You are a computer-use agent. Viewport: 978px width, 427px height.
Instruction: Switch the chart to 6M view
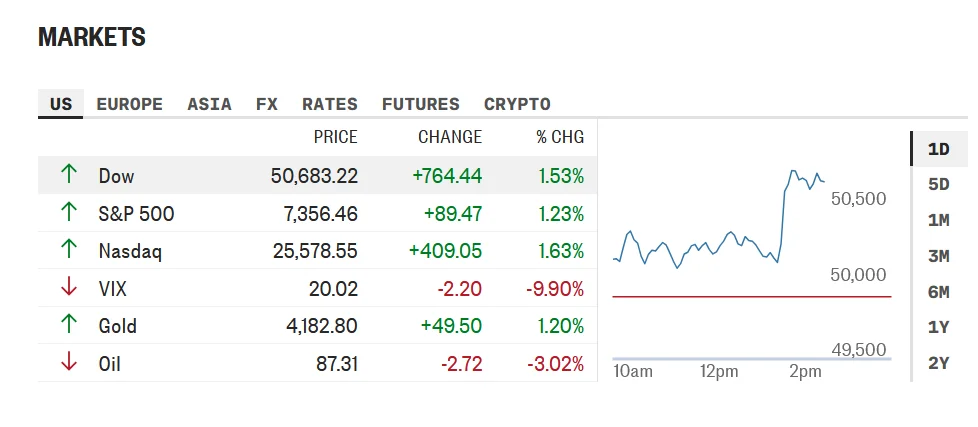click(x=938, y=292)
